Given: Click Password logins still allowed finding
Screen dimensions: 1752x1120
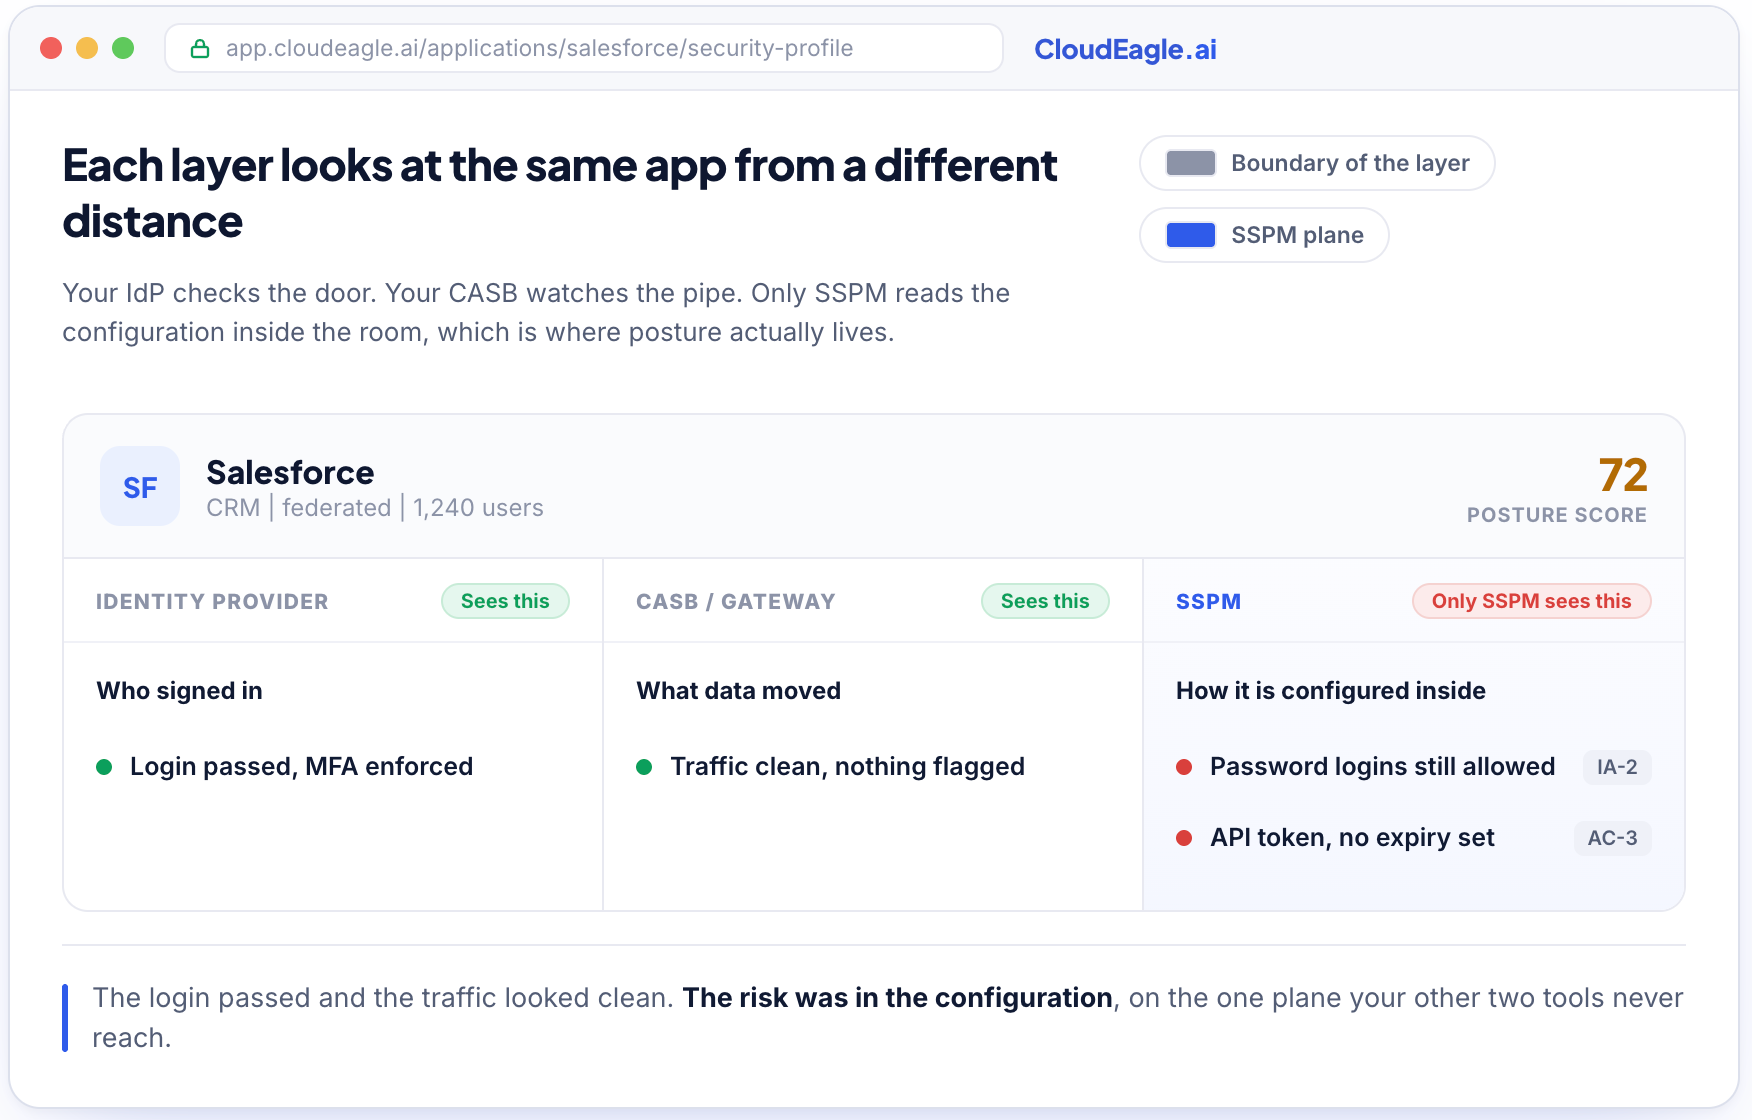Looking at the screenshot, I should (1382, 767).
